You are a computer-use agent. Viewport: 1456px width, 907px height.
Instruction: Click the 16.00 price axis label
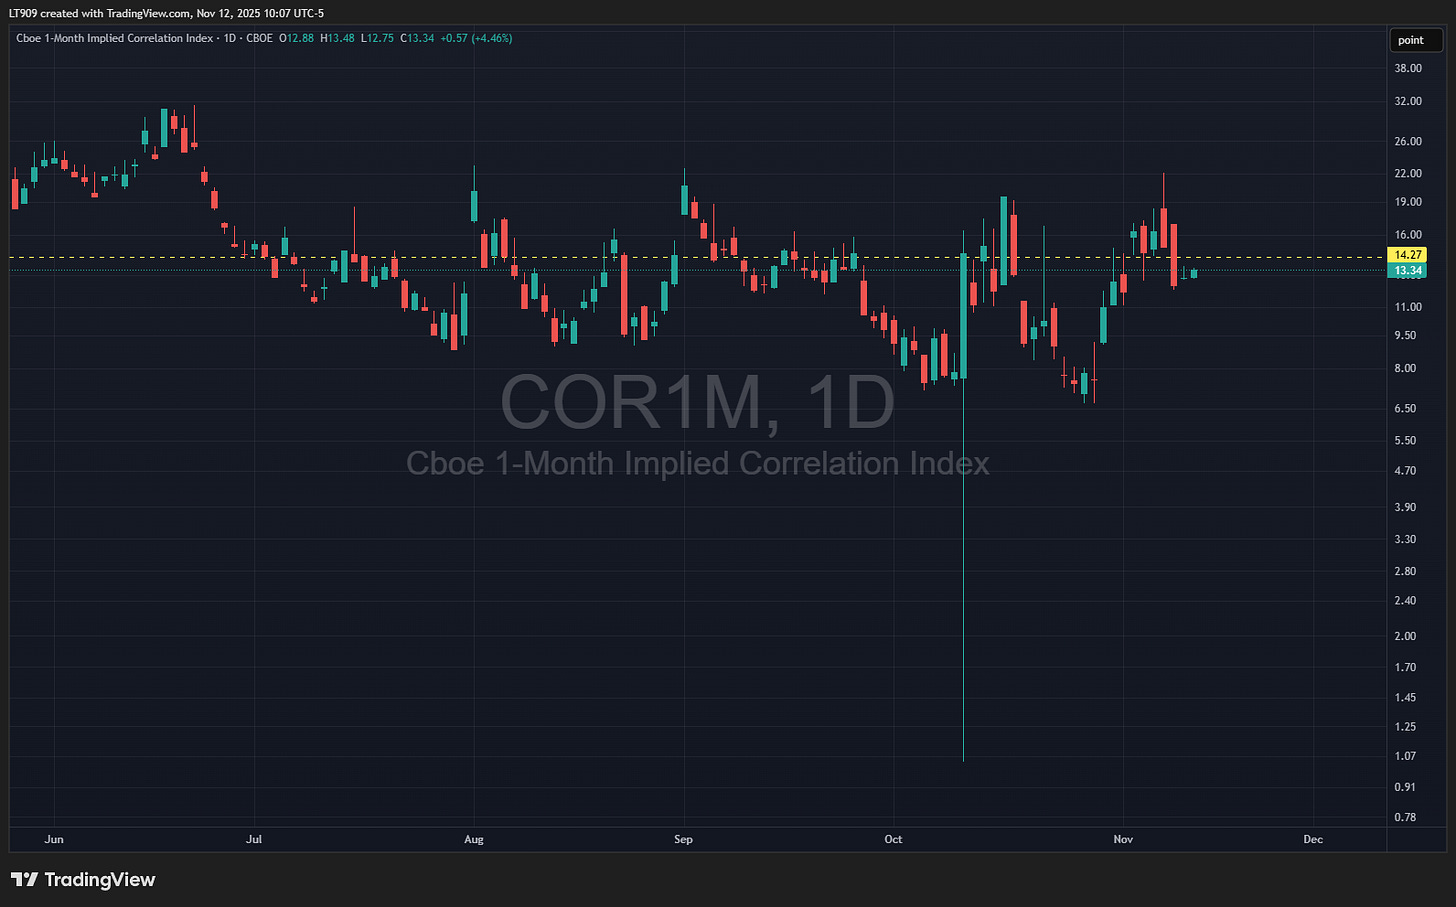1408,235
